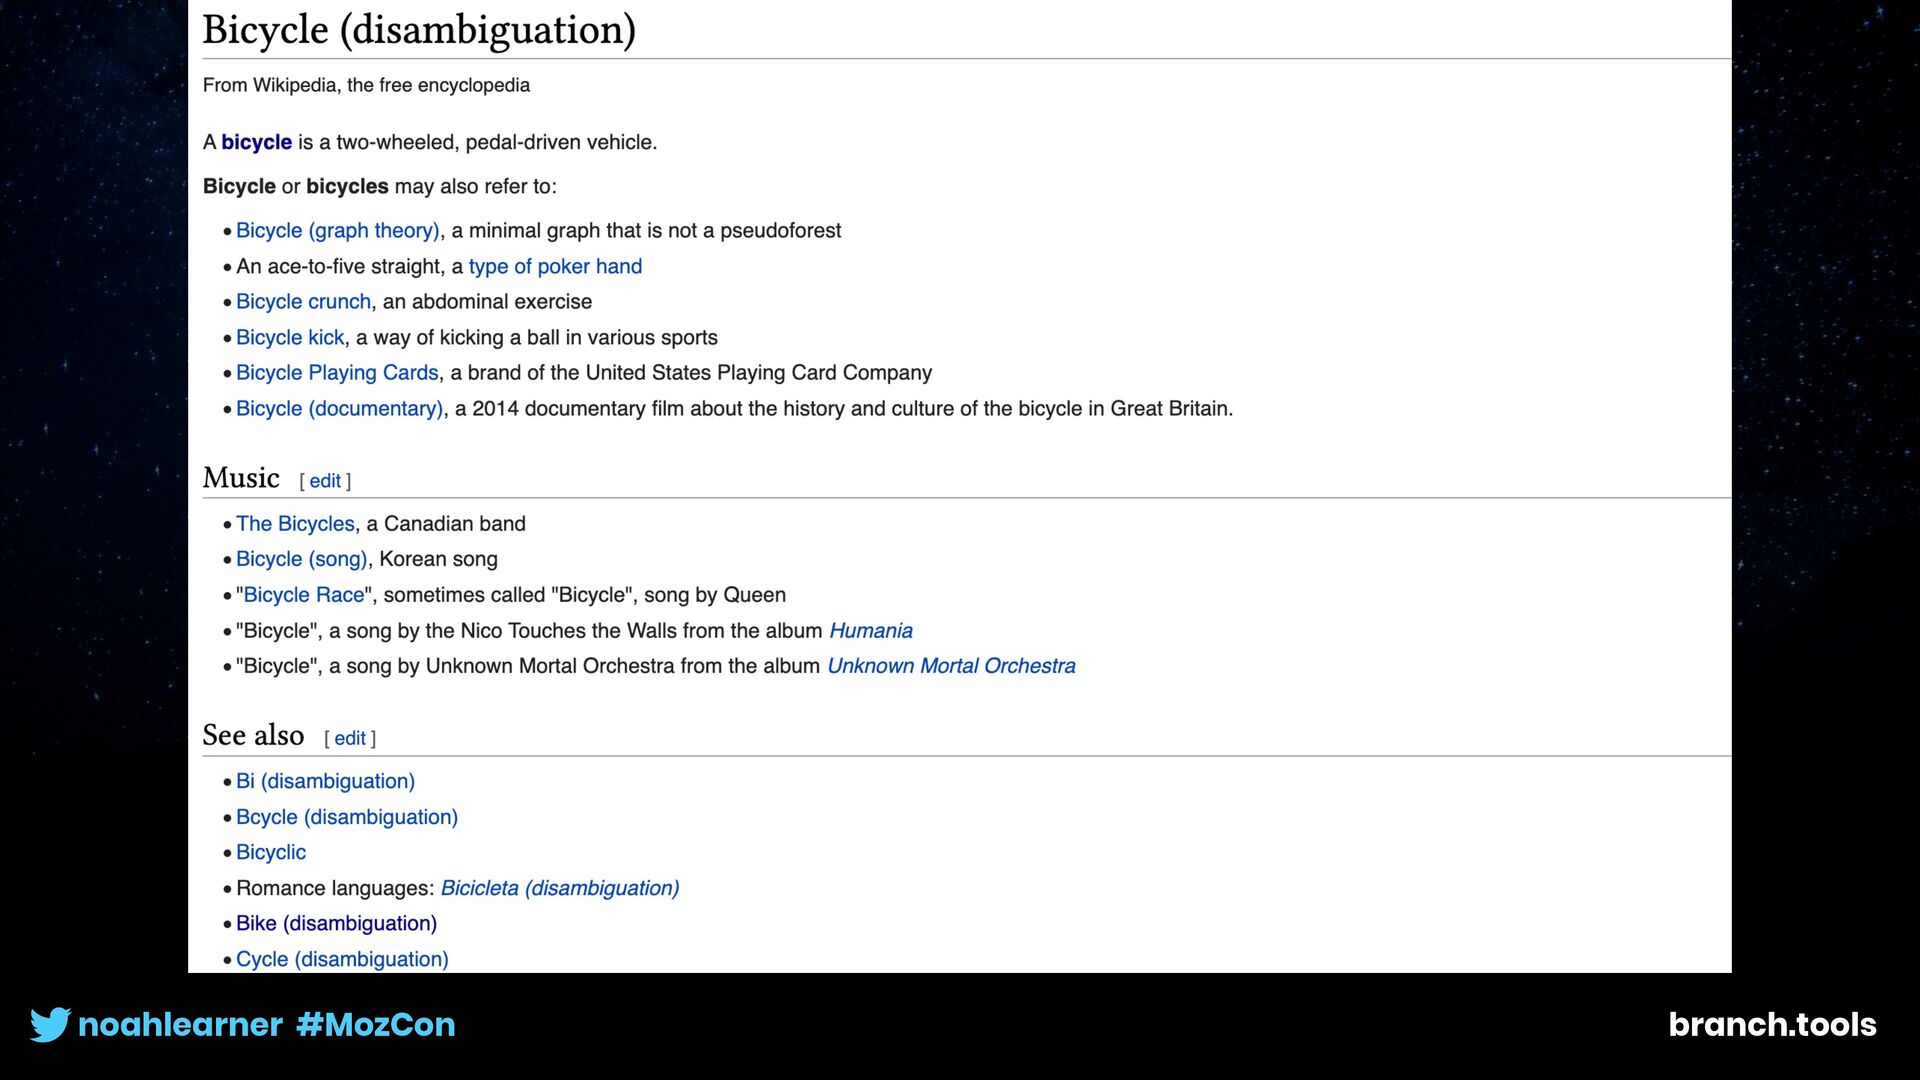Screen dimensions: 1920x1080
Task: Open Bicycle (song) link
Action: tap(301, 559)
